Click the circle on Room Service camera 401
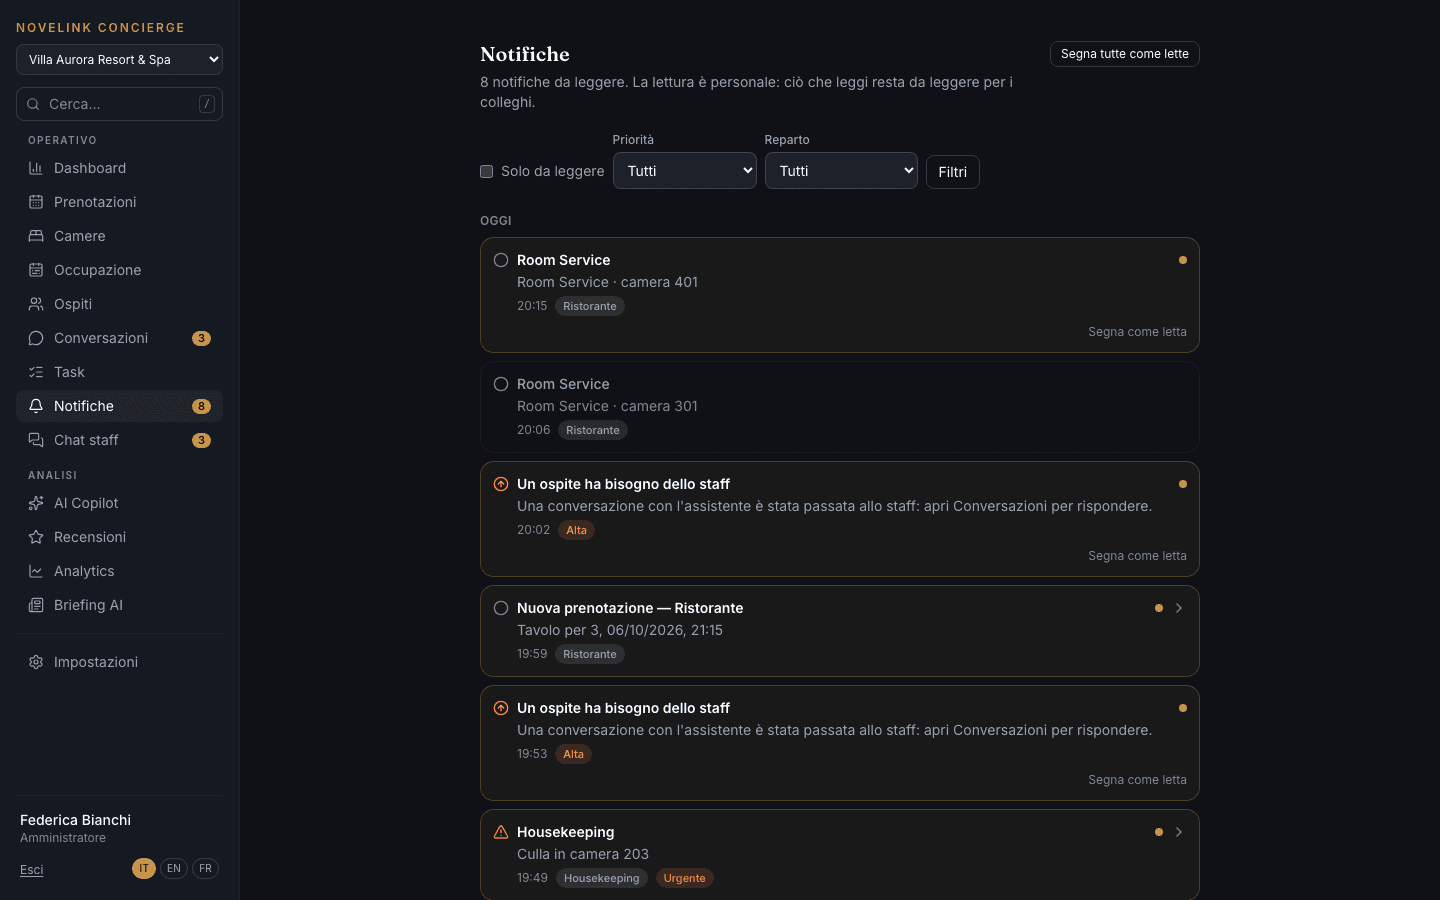Image resolution: width=1440 pixels, height=900 pixels. [501, 260]
